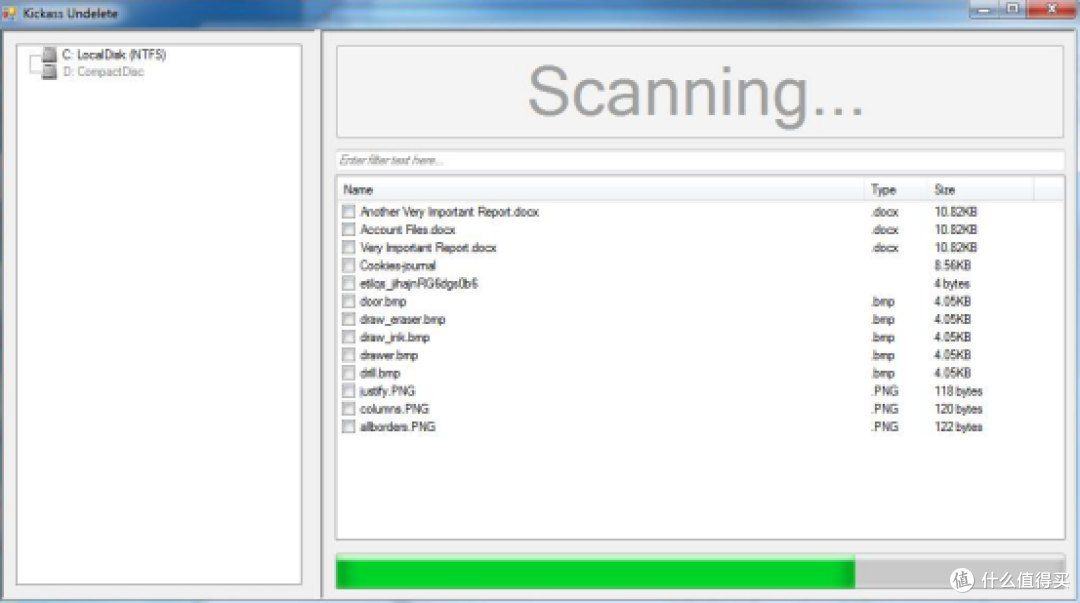This screenshot has height=603, width=1080.
Task: Focus the filter text input field
Action: [x=700, y=161]
